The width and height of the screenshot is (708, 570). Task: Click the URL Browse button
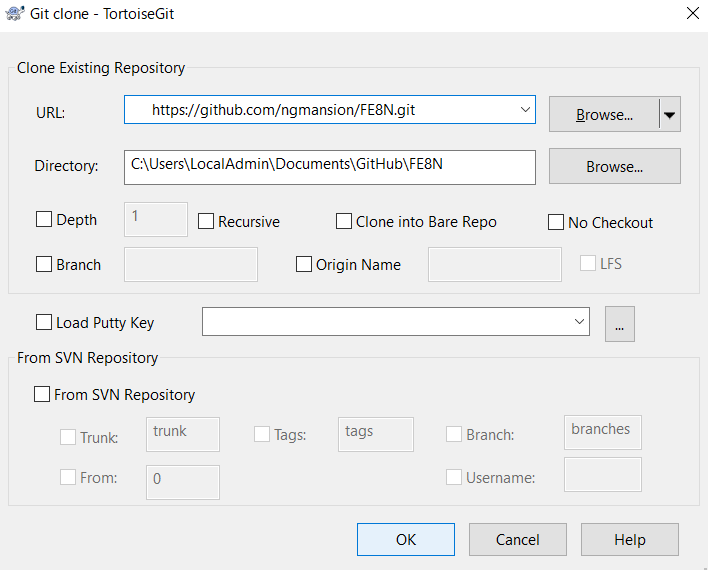(604, 114)
